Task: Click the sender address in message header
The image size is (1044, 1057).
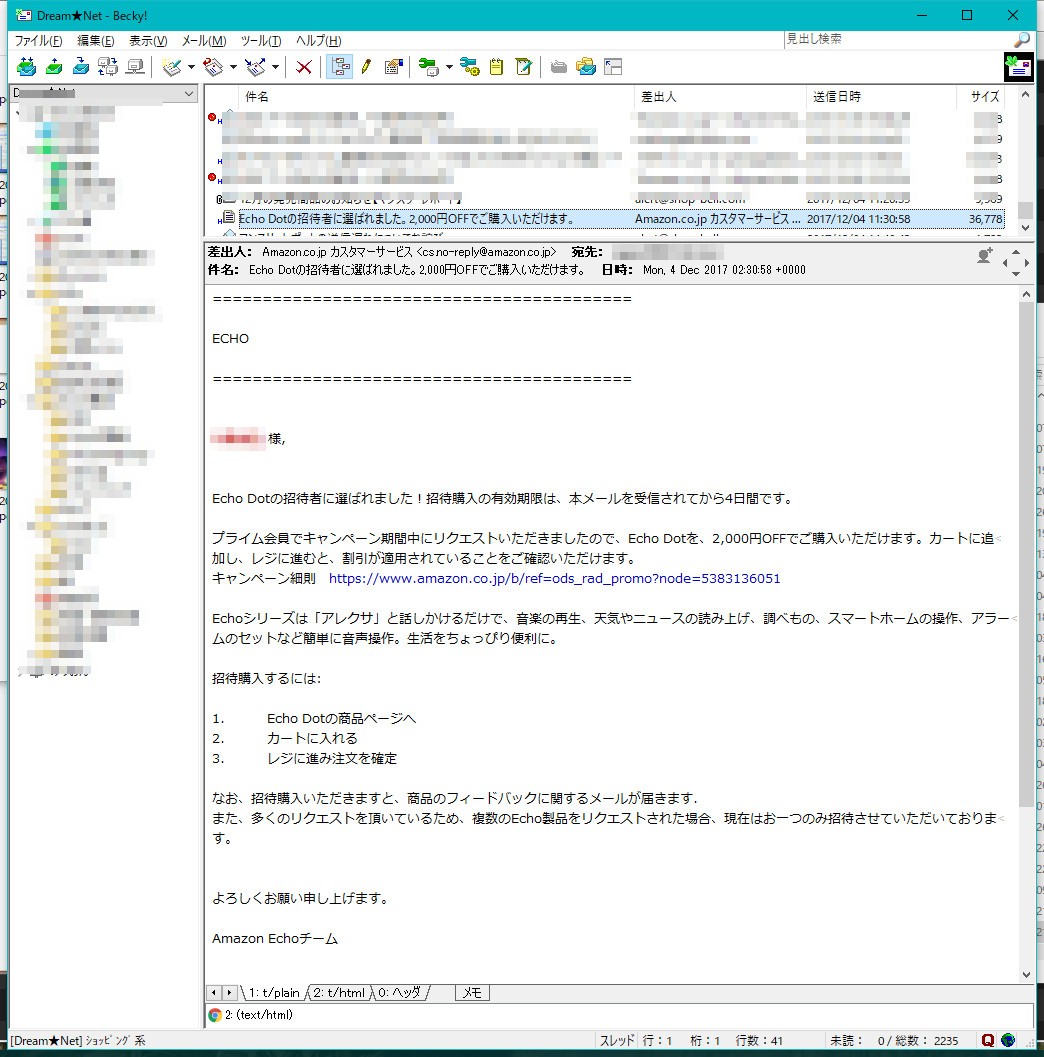Action: [x=409, y=252]
